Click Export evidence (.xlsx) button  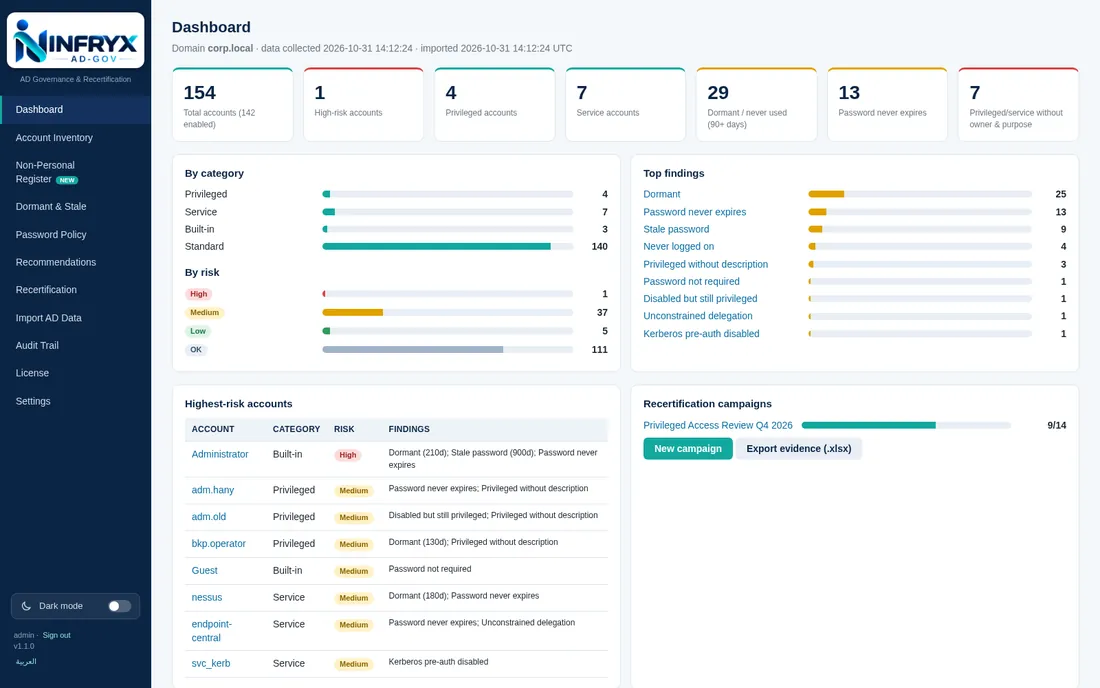point(798,449)
